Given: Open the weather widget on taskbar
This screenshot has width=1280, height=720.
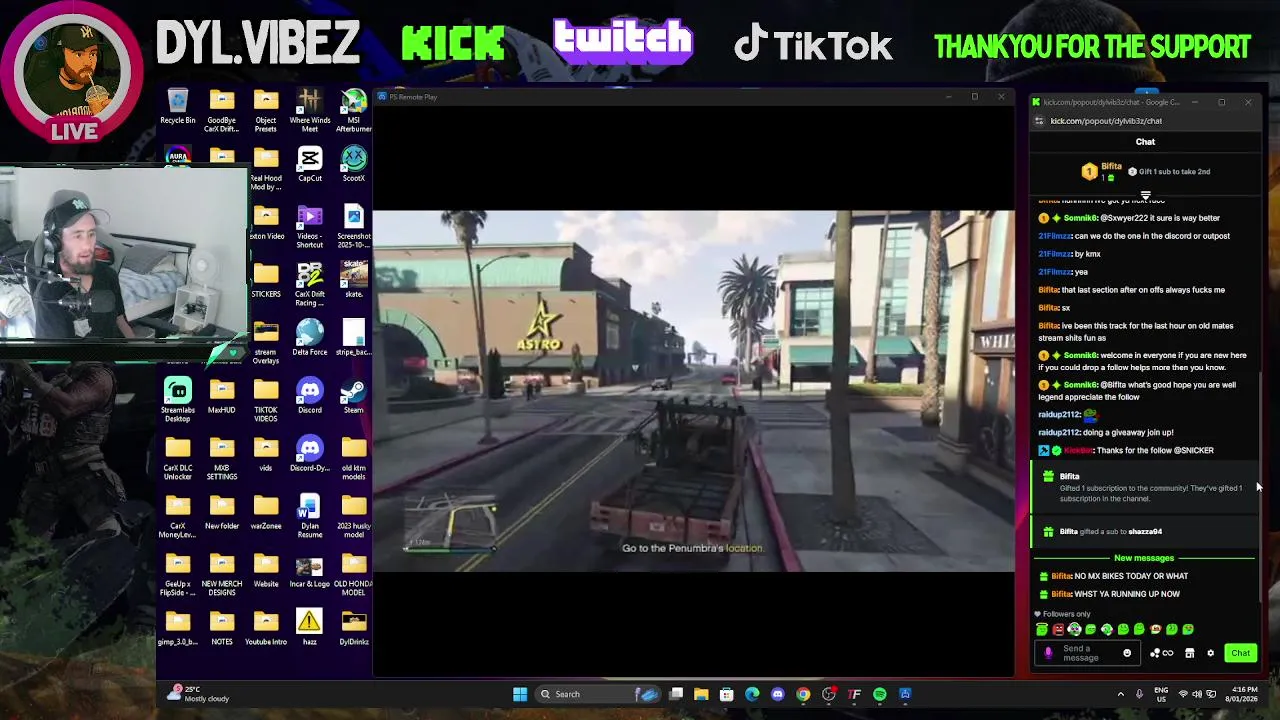Looking at the screenshot, I should [x=200, y=694].
